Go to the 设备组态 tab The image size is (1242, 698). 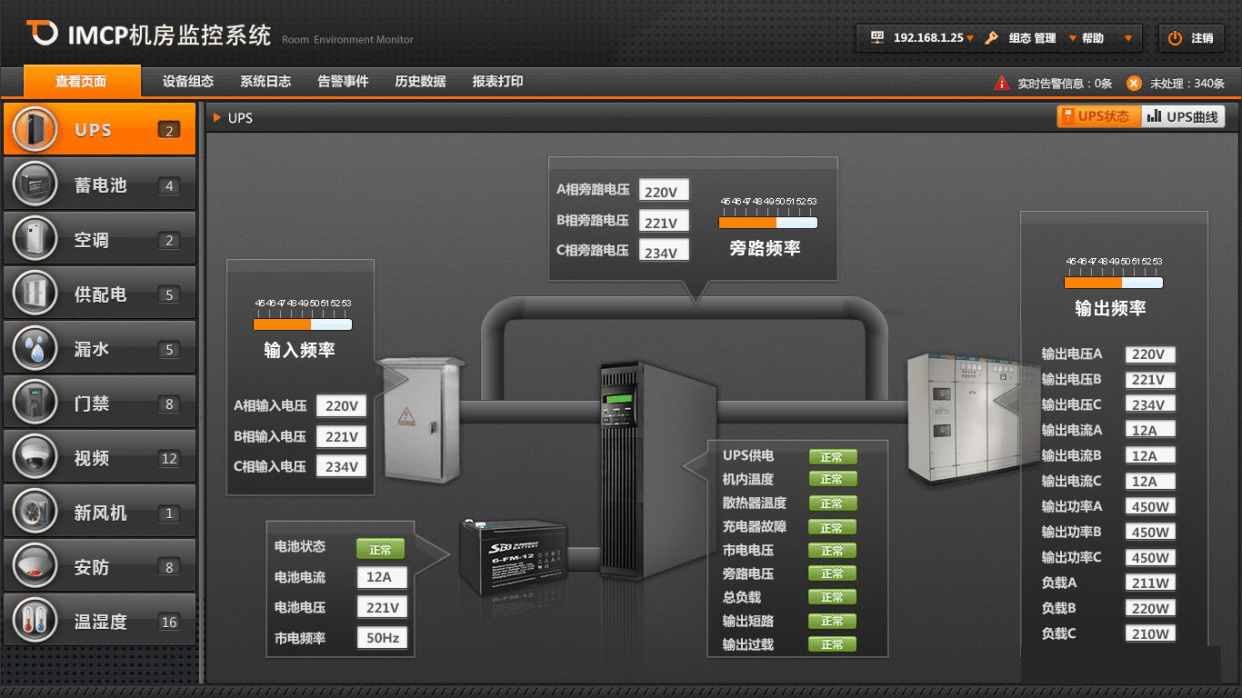[188, 82]
